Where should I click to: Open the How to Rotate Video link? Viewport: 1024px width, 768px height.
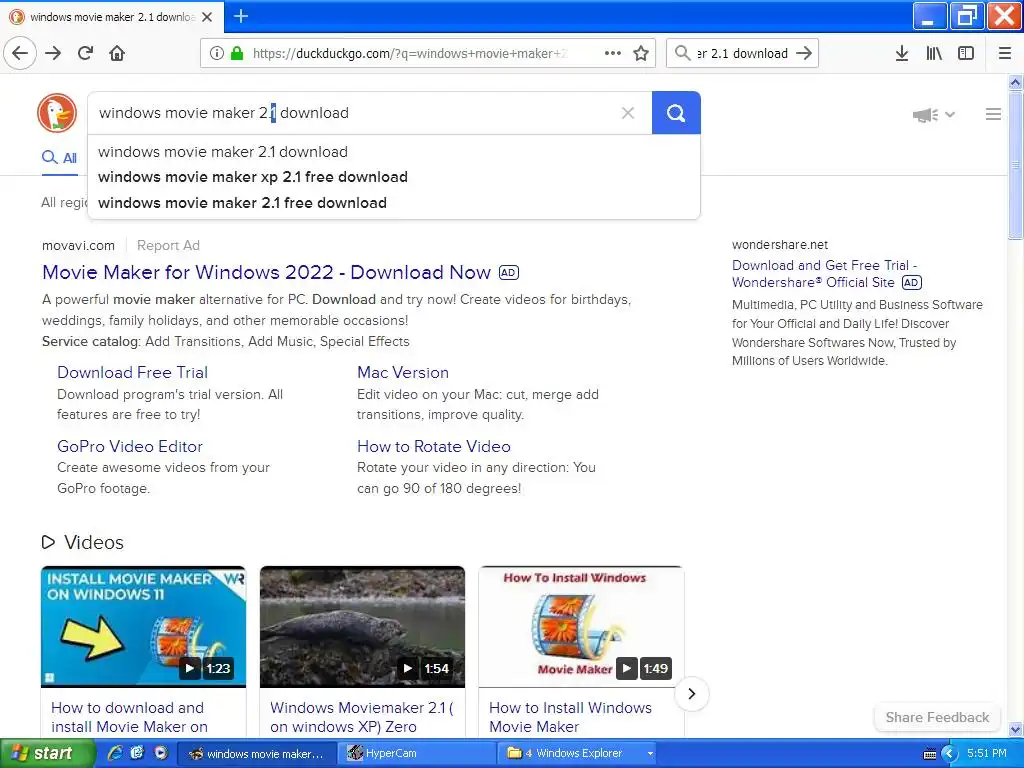coord(434,446)
